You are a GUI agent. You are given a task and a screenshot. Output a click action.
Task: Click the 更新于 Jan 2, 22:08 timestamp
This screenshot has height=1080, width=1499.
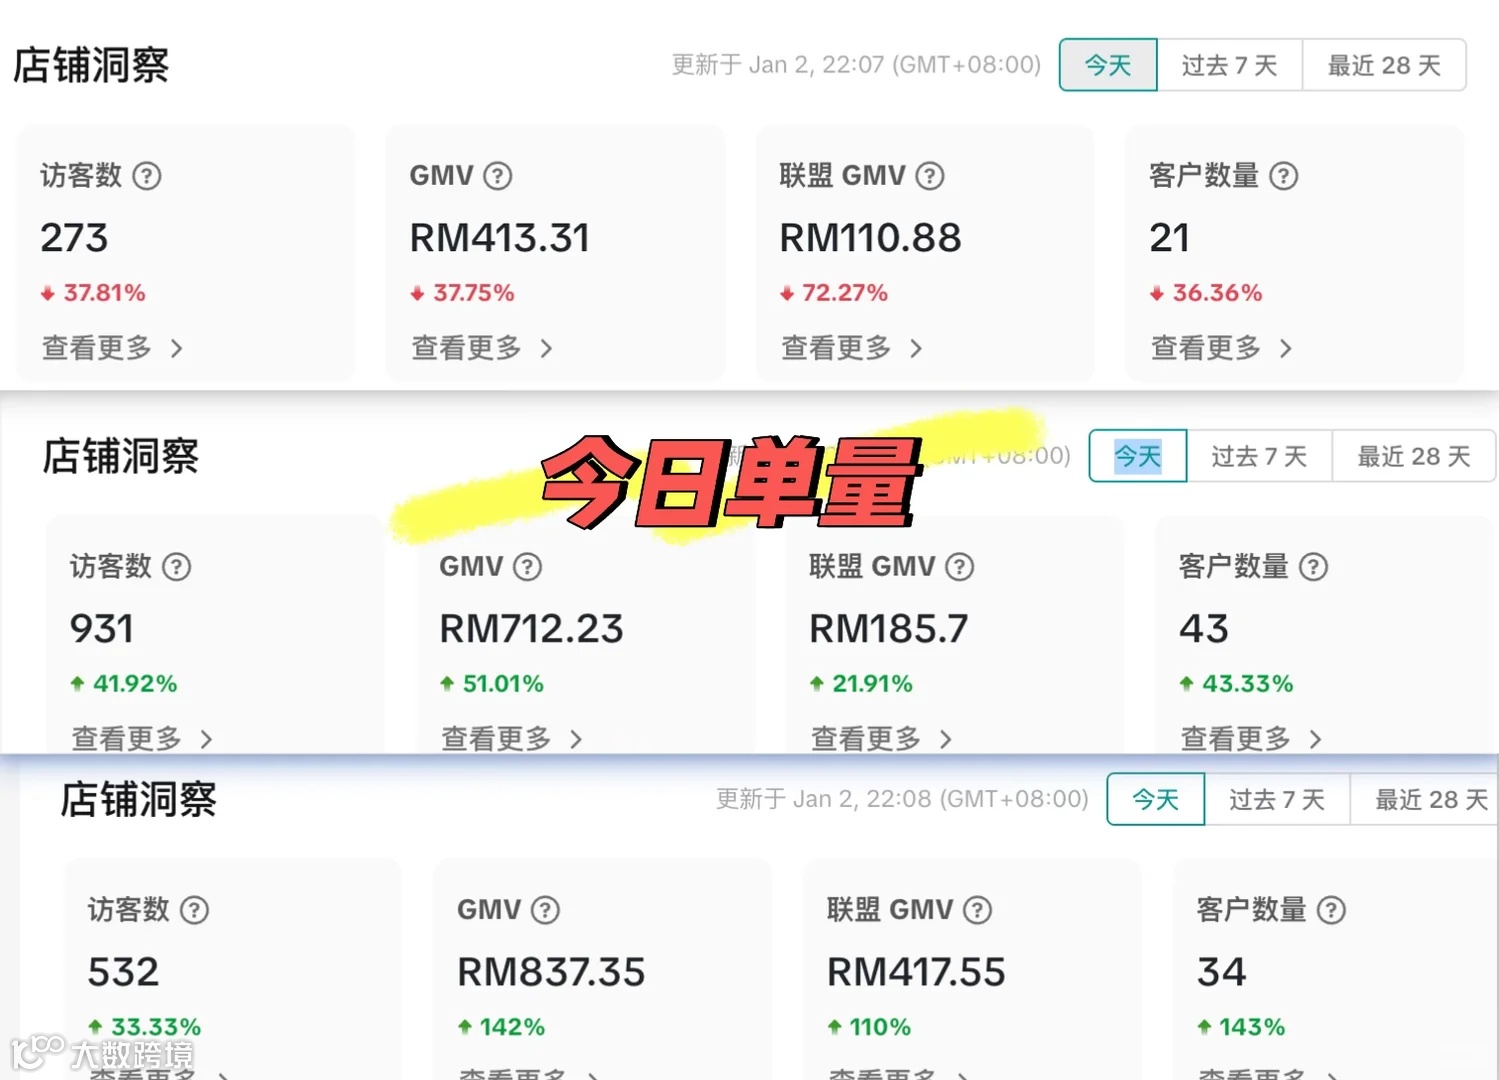click(x=902, y=799)
